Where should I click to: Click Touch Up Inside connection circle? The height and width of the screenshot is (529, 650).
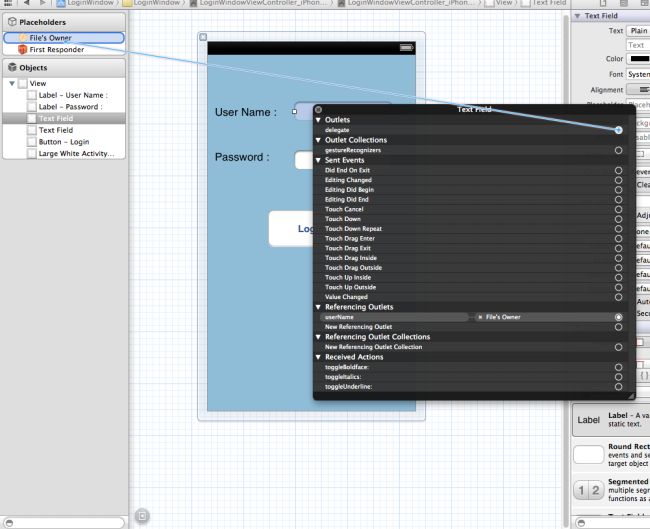coord(618,278)
